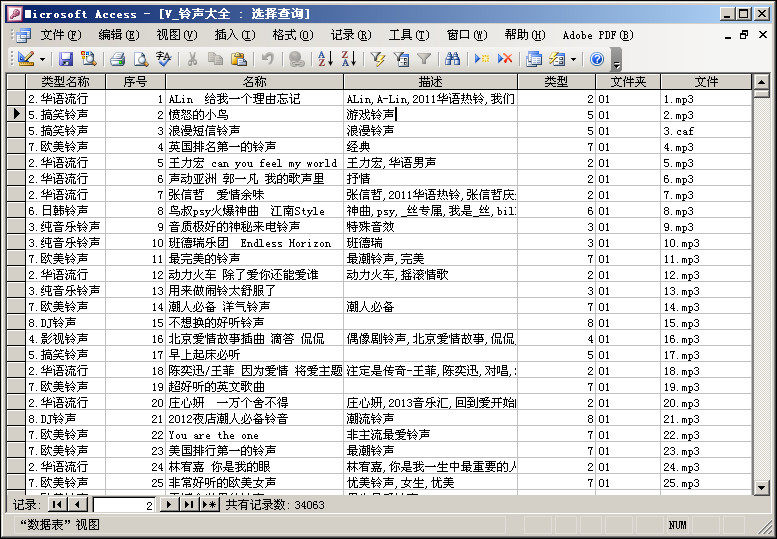The height and width of the screenshot is (539, 777).
Task: Open the 编辑(E) menu
Action: [119, 35]
